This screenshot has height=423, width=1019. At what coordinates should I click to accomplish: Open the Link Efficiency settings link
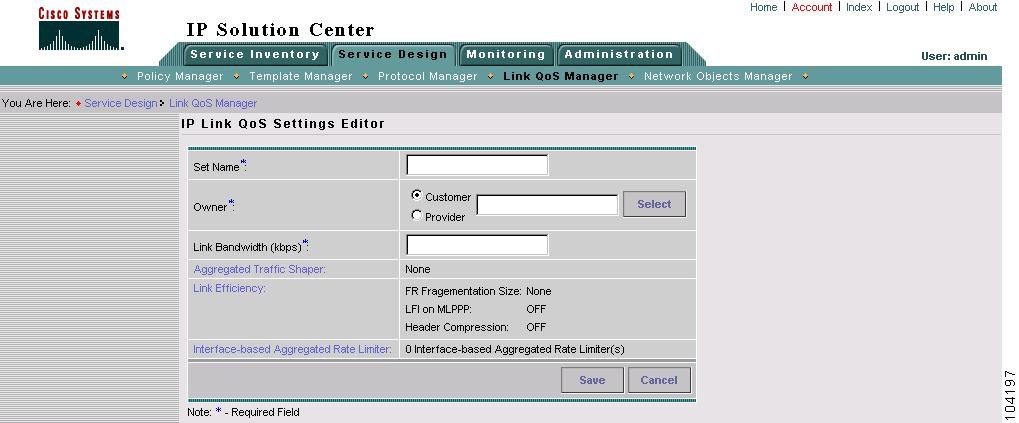[x=229, y=288]
